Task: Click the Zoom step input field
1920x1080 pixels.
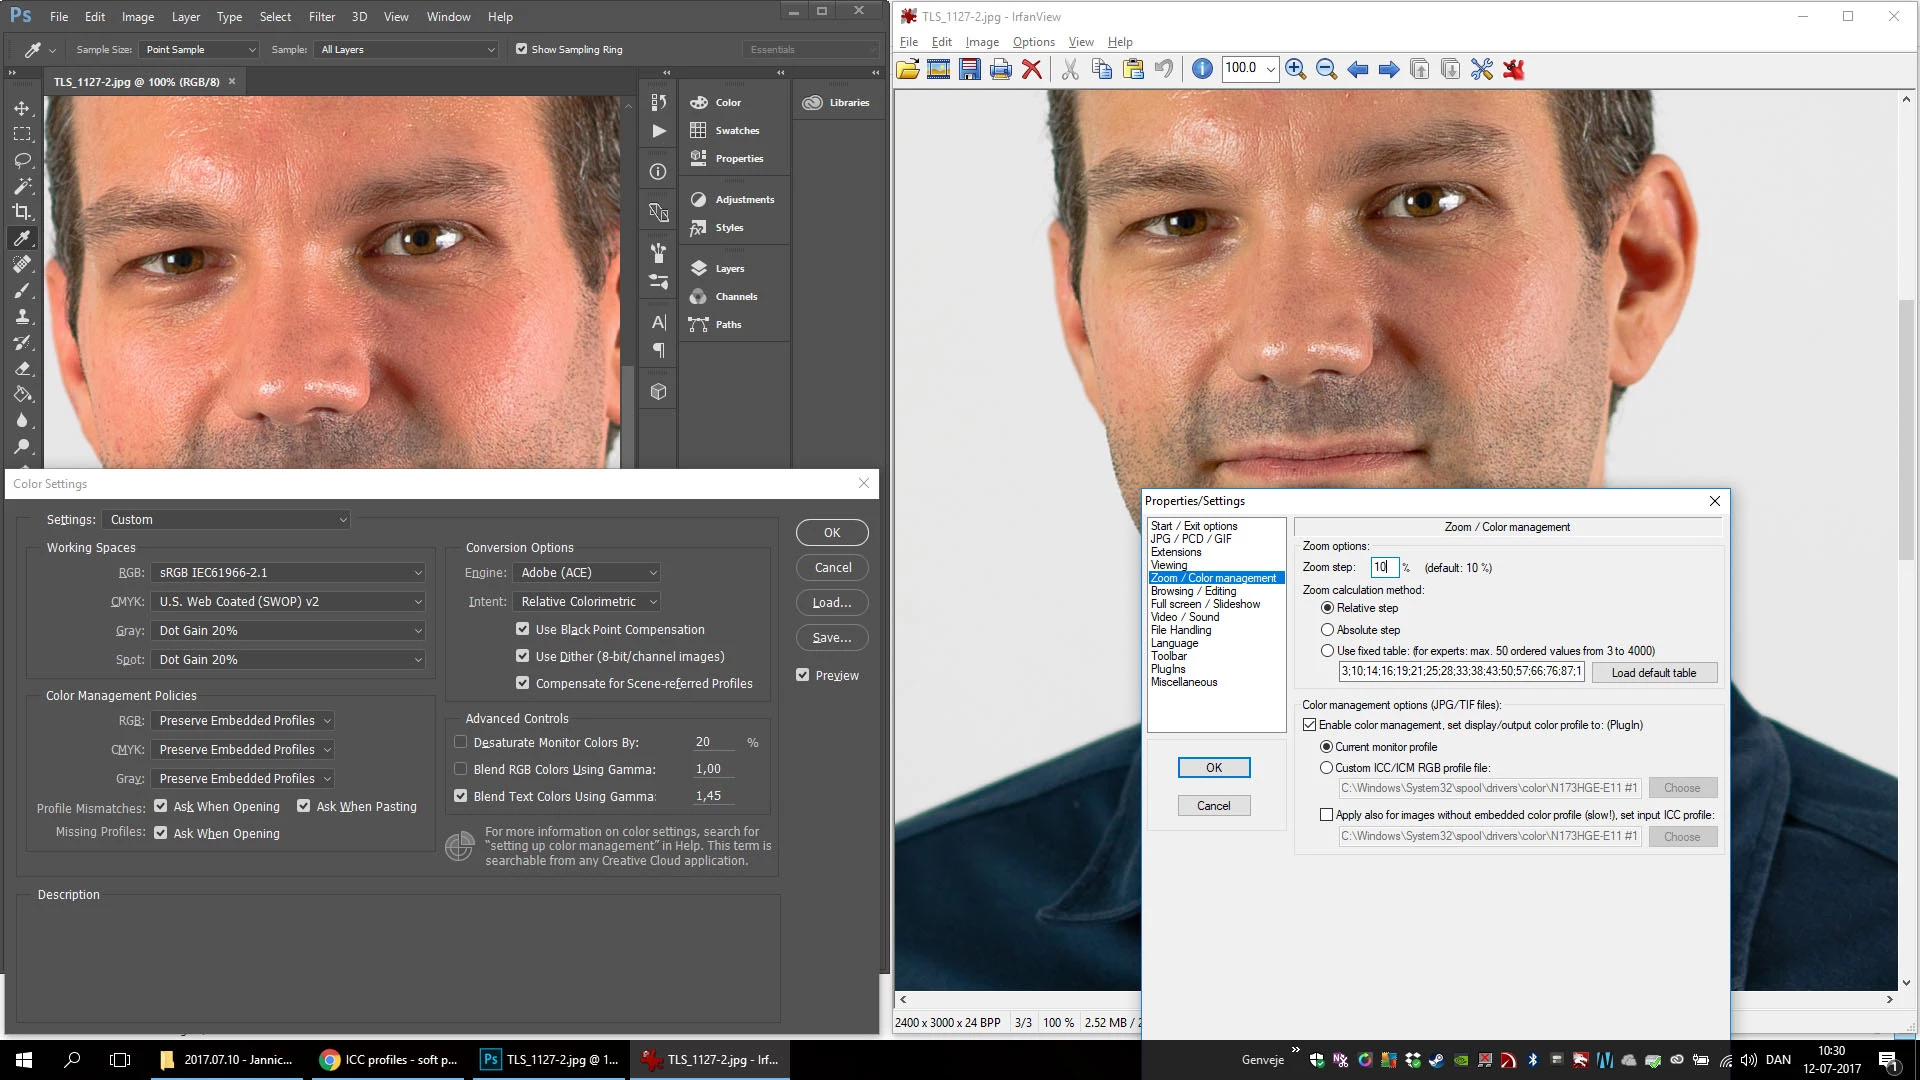Action: [x=1383, y=568]
